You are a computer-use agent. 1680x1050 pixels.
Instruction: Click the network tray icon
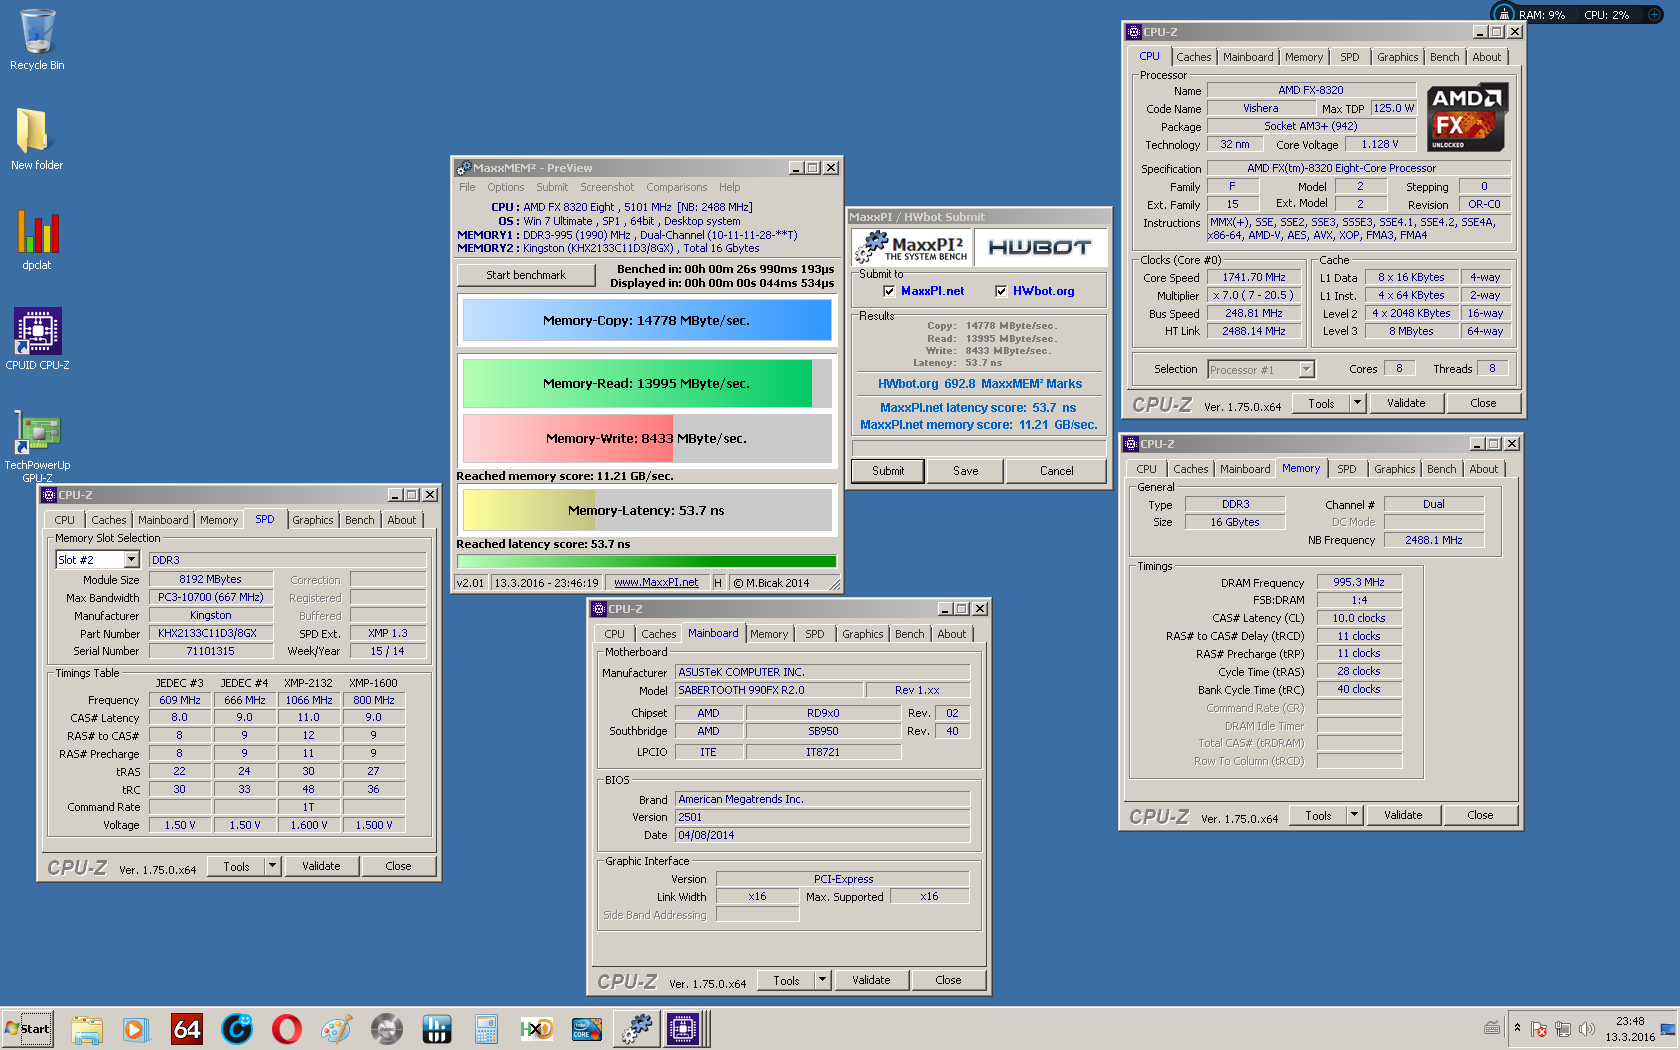coord(1562,1029)
